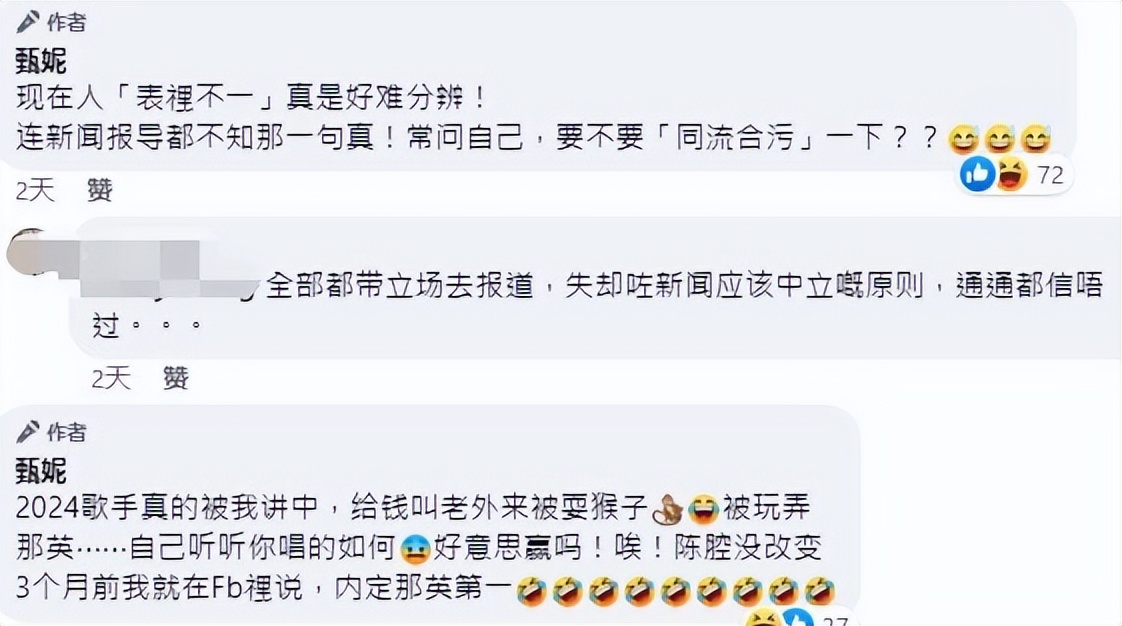Image resolution: width=1122 pixels, height=626 pixels.
Task: Click 赞 under the 表裡不一 comment
Action: pos(100,190)
